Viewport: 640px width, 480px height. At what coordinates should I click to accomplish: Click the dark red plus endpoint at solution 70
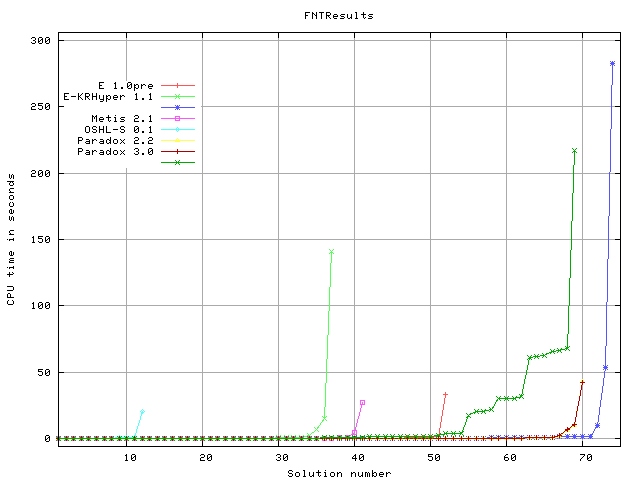coord(582,382)
